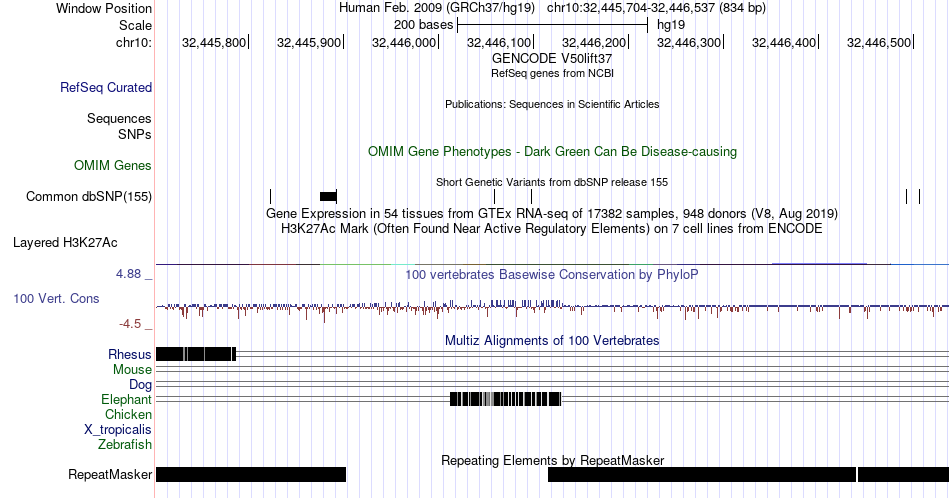Click the GTEx Gene Expression track title
The width and height of the screenshot is (950, 498).
[552, 213]
